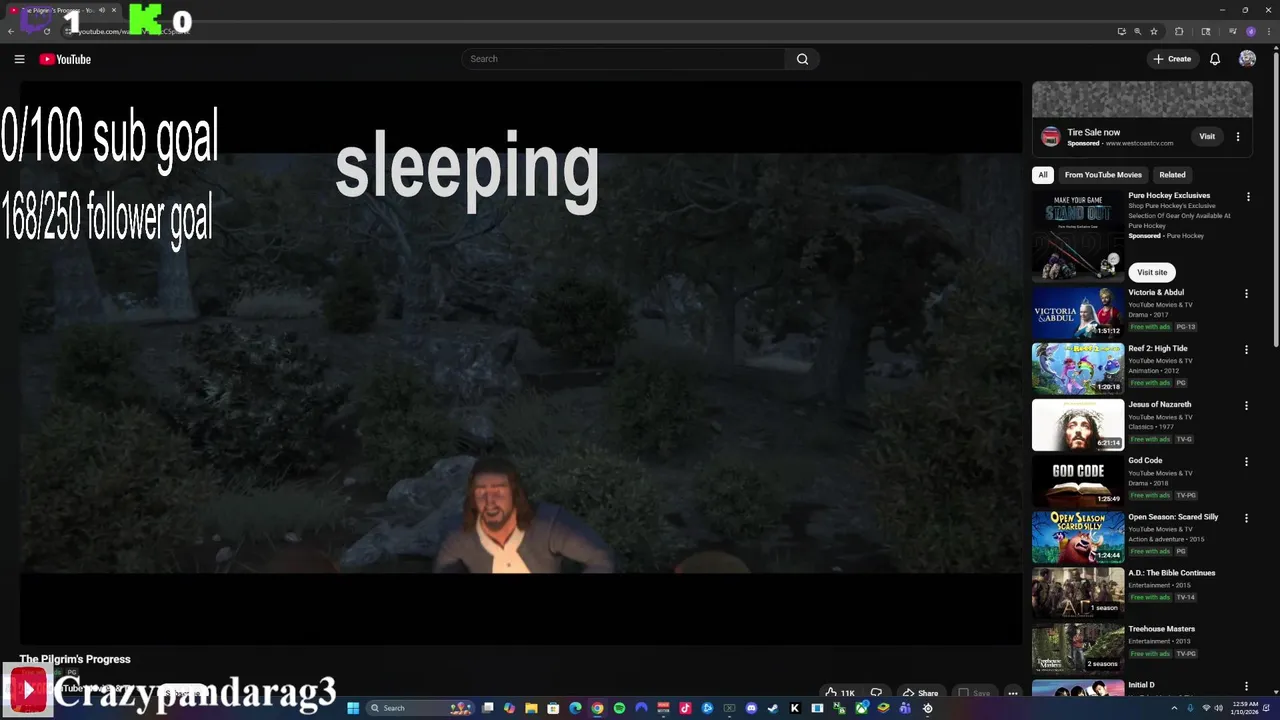Click the browser reload button
The image size is (1280, 720).
point(47,31)
